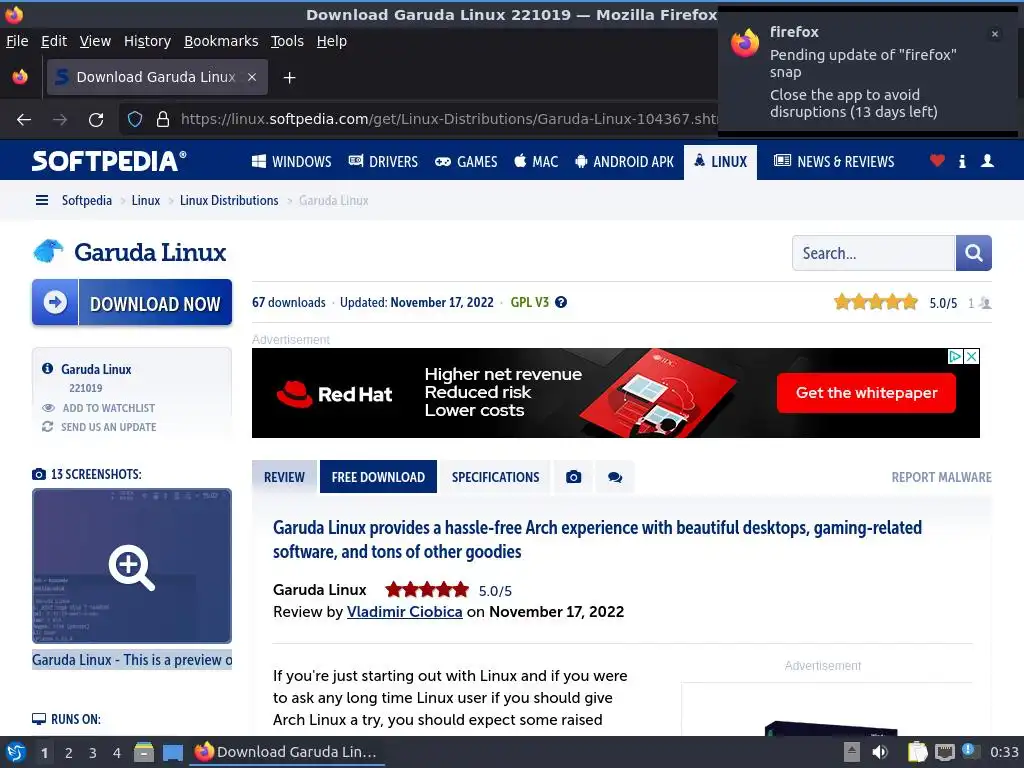Open the View menu
The width and height of the screenshot is (1024, 768).
click(x=95, y=41)
